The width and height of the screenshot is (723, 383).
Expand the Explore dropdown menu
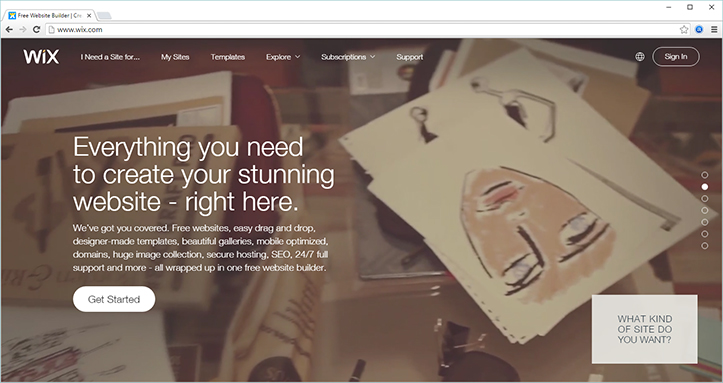coord(283,57)
